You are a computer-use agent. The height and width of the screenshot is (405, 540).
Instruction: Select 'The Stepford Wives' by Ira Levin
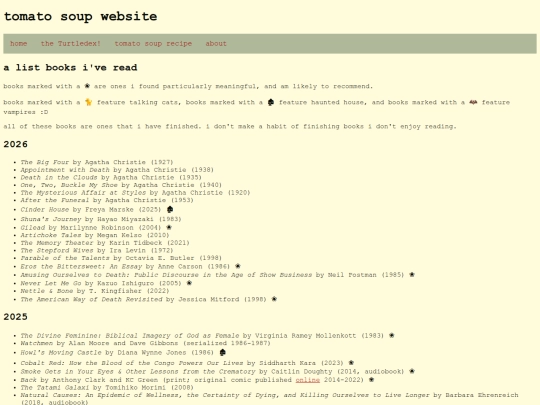97,250
